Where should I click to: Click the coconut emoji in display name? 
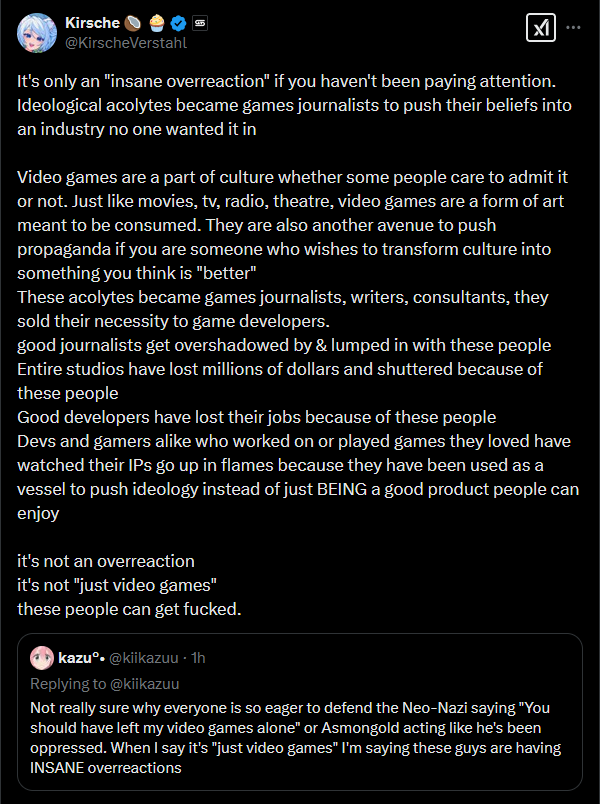click(x=132, y=23)
